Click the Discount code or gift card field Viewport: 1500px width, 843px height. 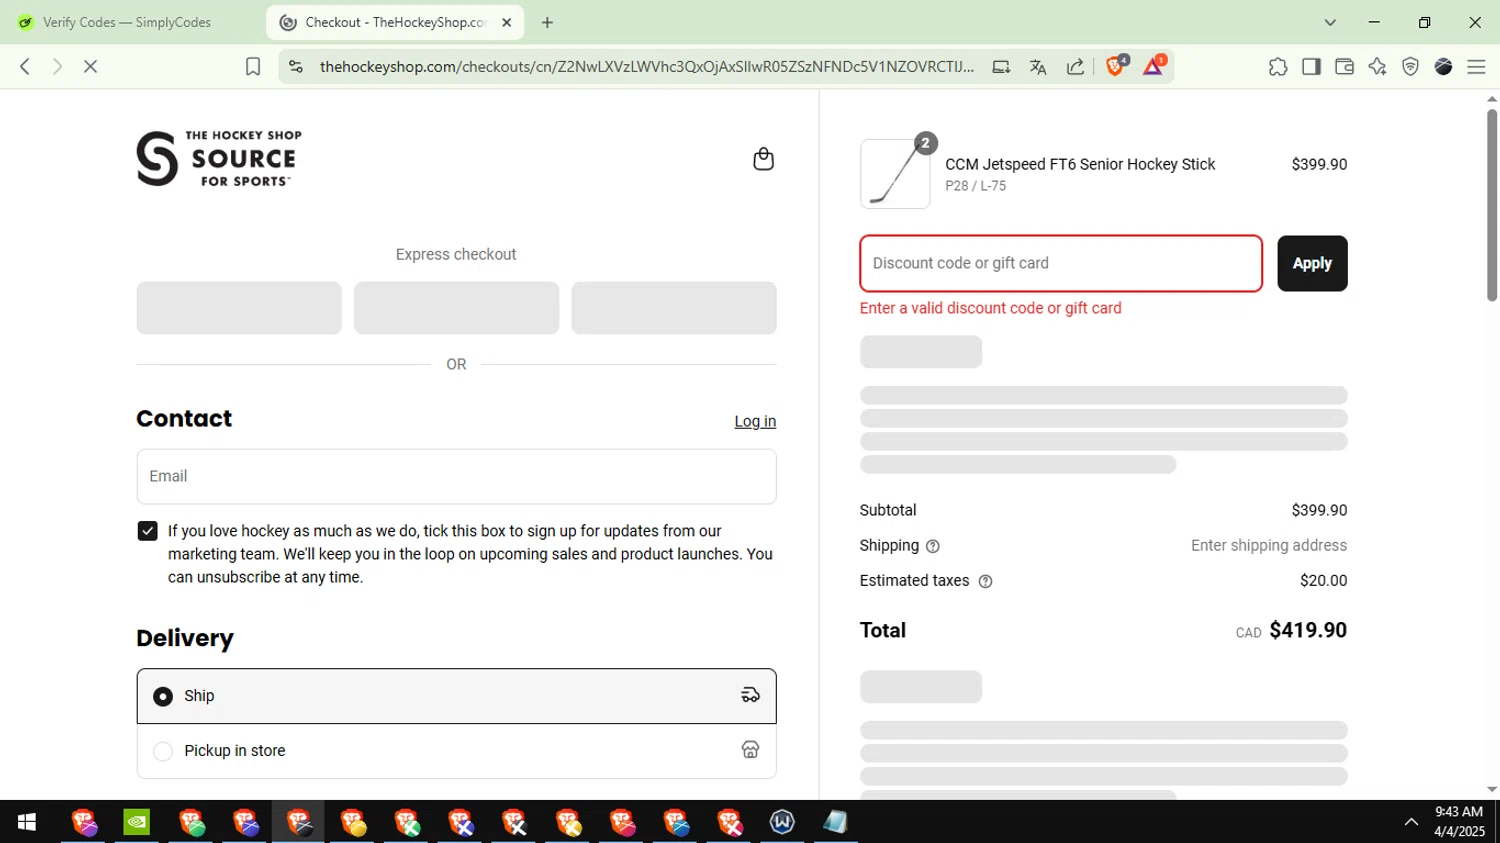click(1061, 263)
